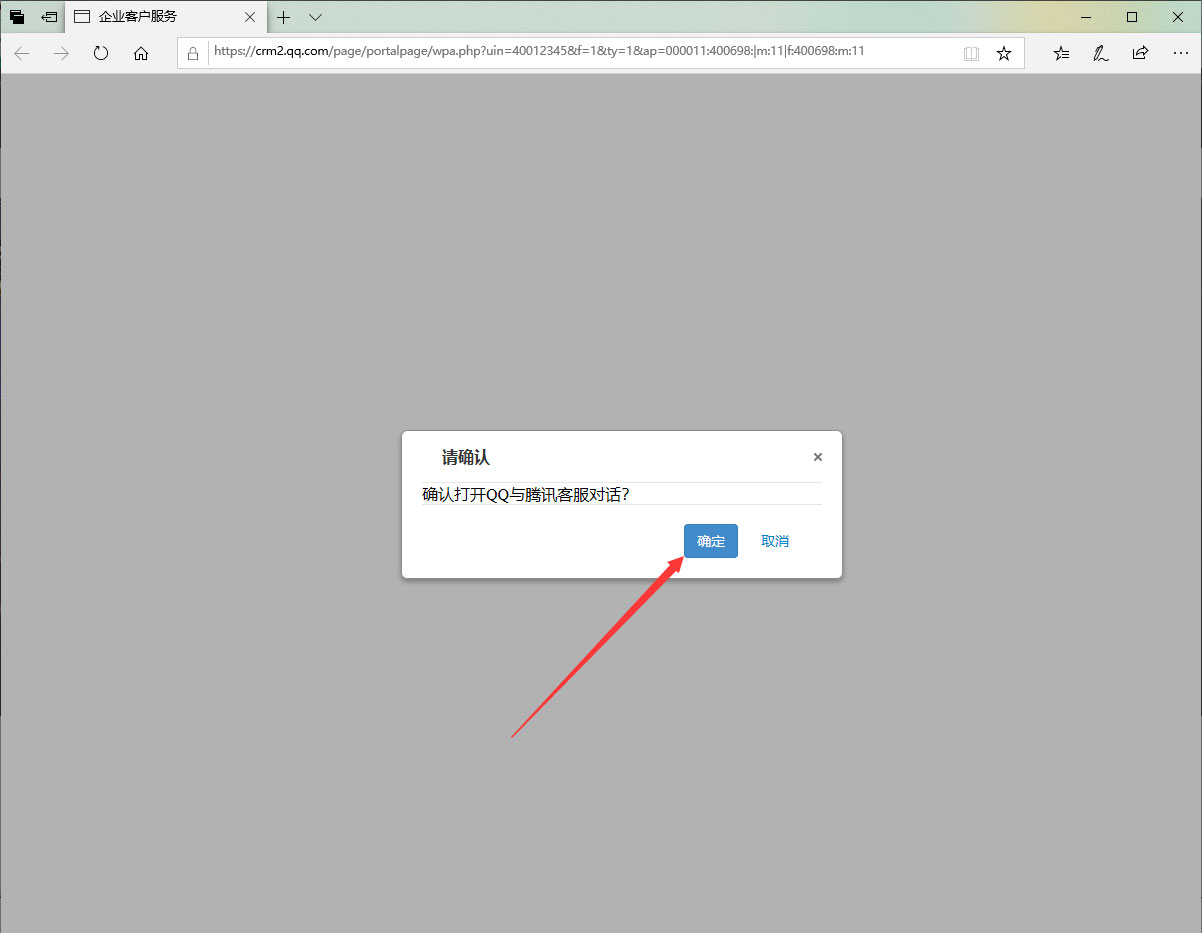The width and height of the screenshot is (1202, 933).
Task: Confirm with the blue 确定 button
Action: click(711, 541)
